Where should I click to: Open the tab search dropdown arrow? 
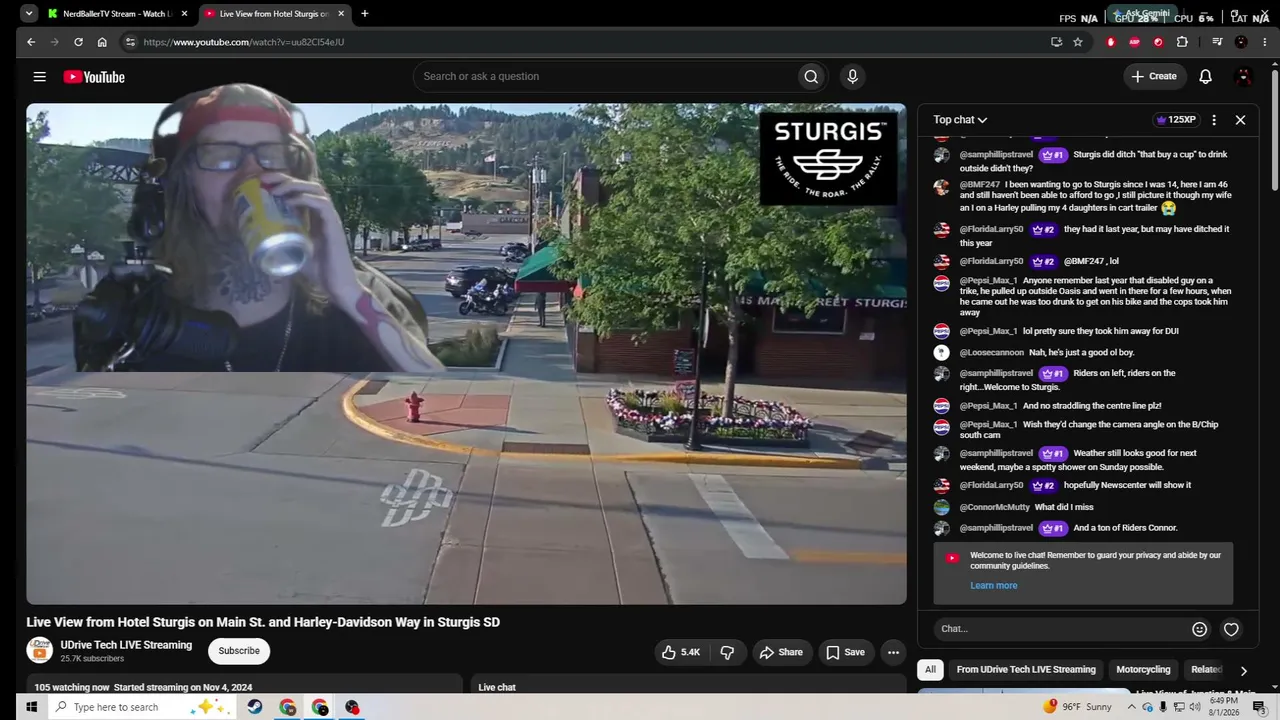tap(29, 14)
